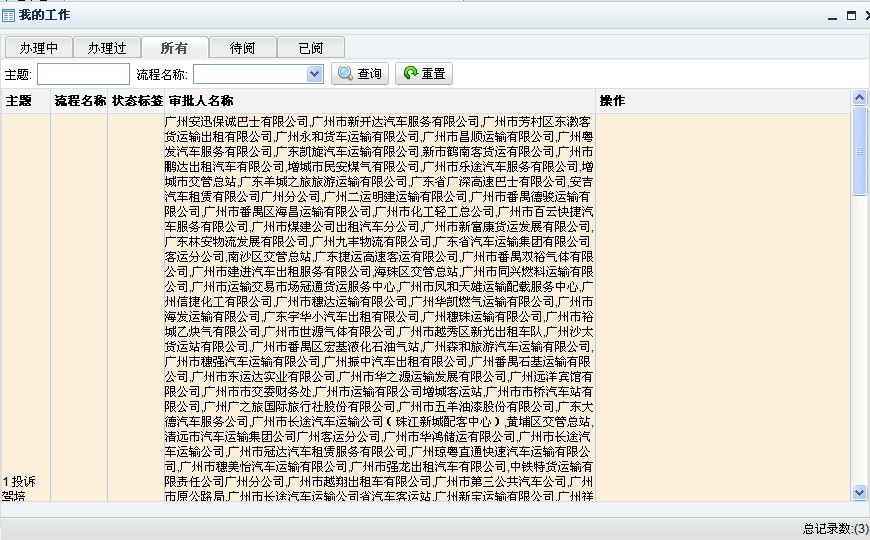Open the 已阅 tab

[x=311, y=48]
